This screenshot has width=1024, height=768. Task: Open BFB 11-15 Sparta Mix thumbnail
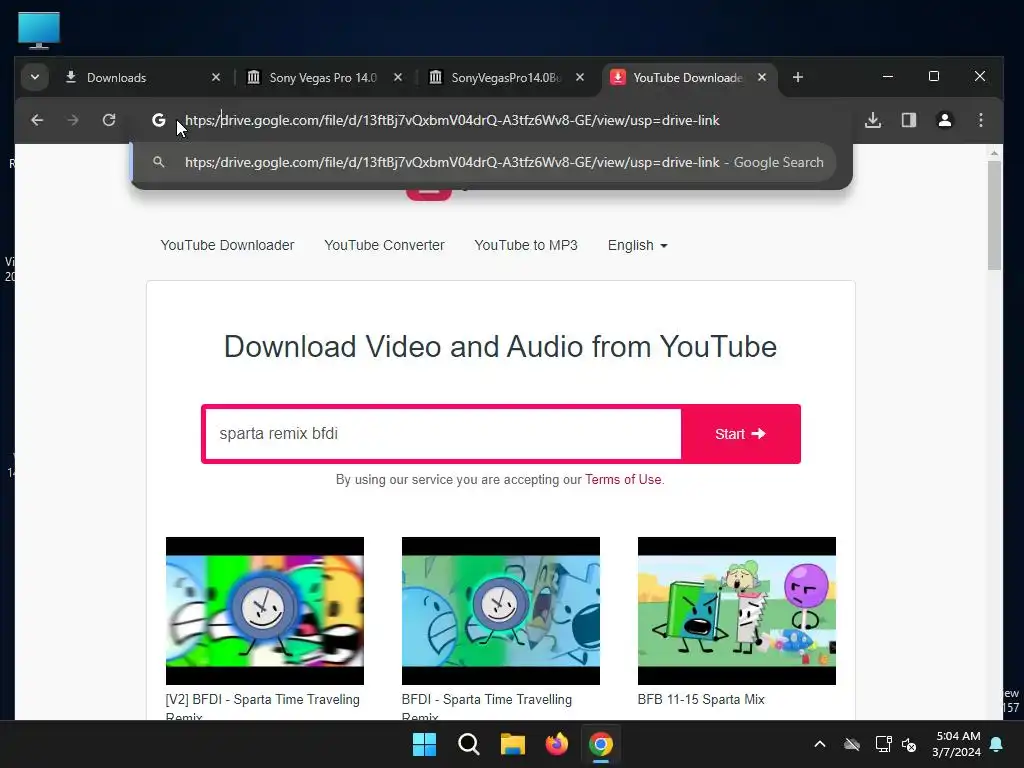(737, 611)
